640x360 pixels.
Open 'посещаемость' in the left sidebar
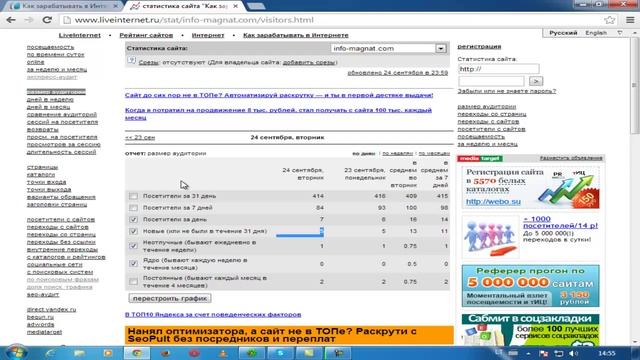(51, 47)
